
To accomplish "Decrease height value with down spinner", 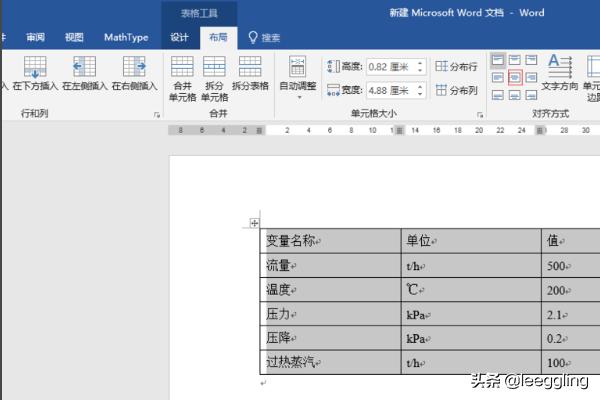I will coord(420,71).
